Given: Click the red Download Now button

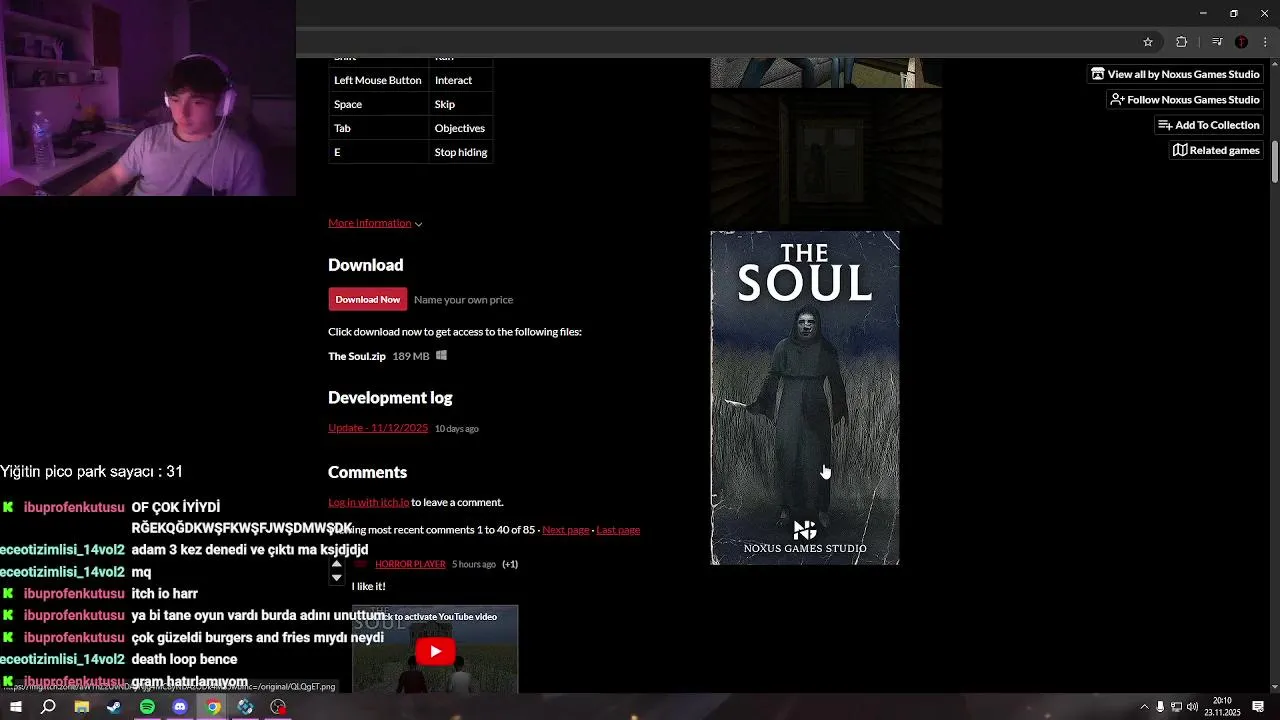Looking at the screenshot, I should pos(368,299).
